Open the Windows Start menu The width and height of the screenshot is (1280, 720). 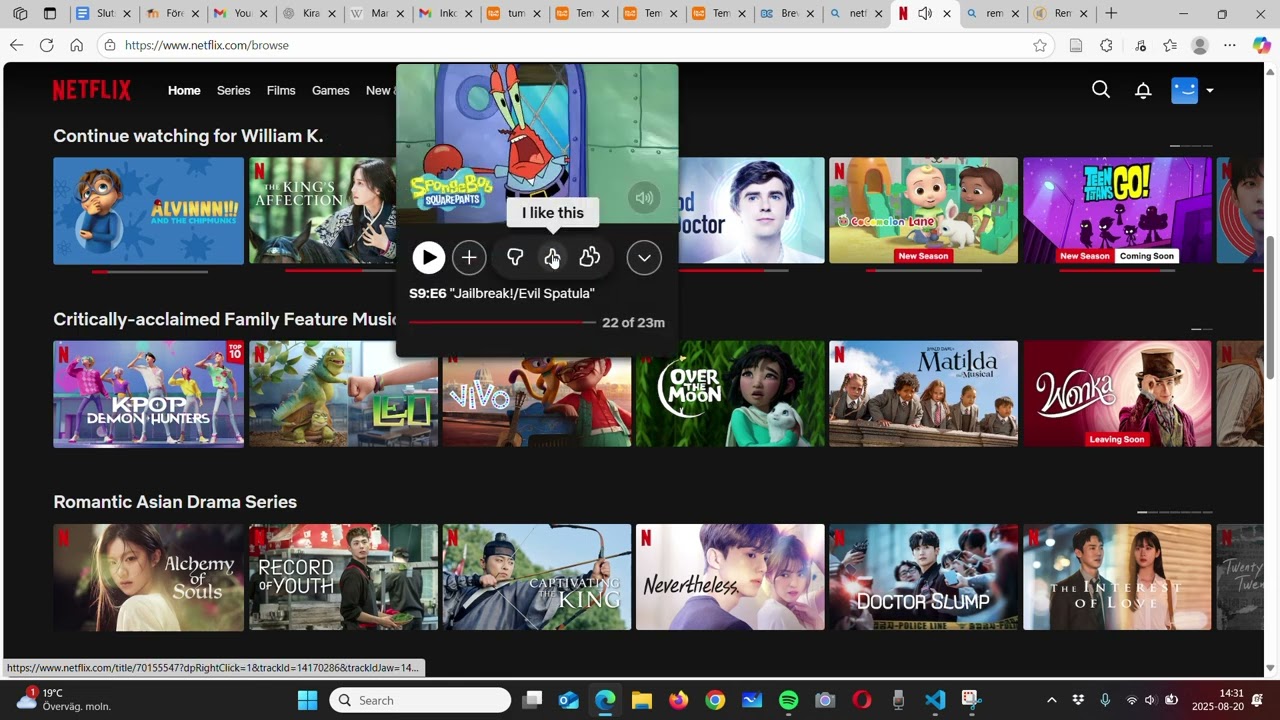pyautogui.click(x=307, y=700)
